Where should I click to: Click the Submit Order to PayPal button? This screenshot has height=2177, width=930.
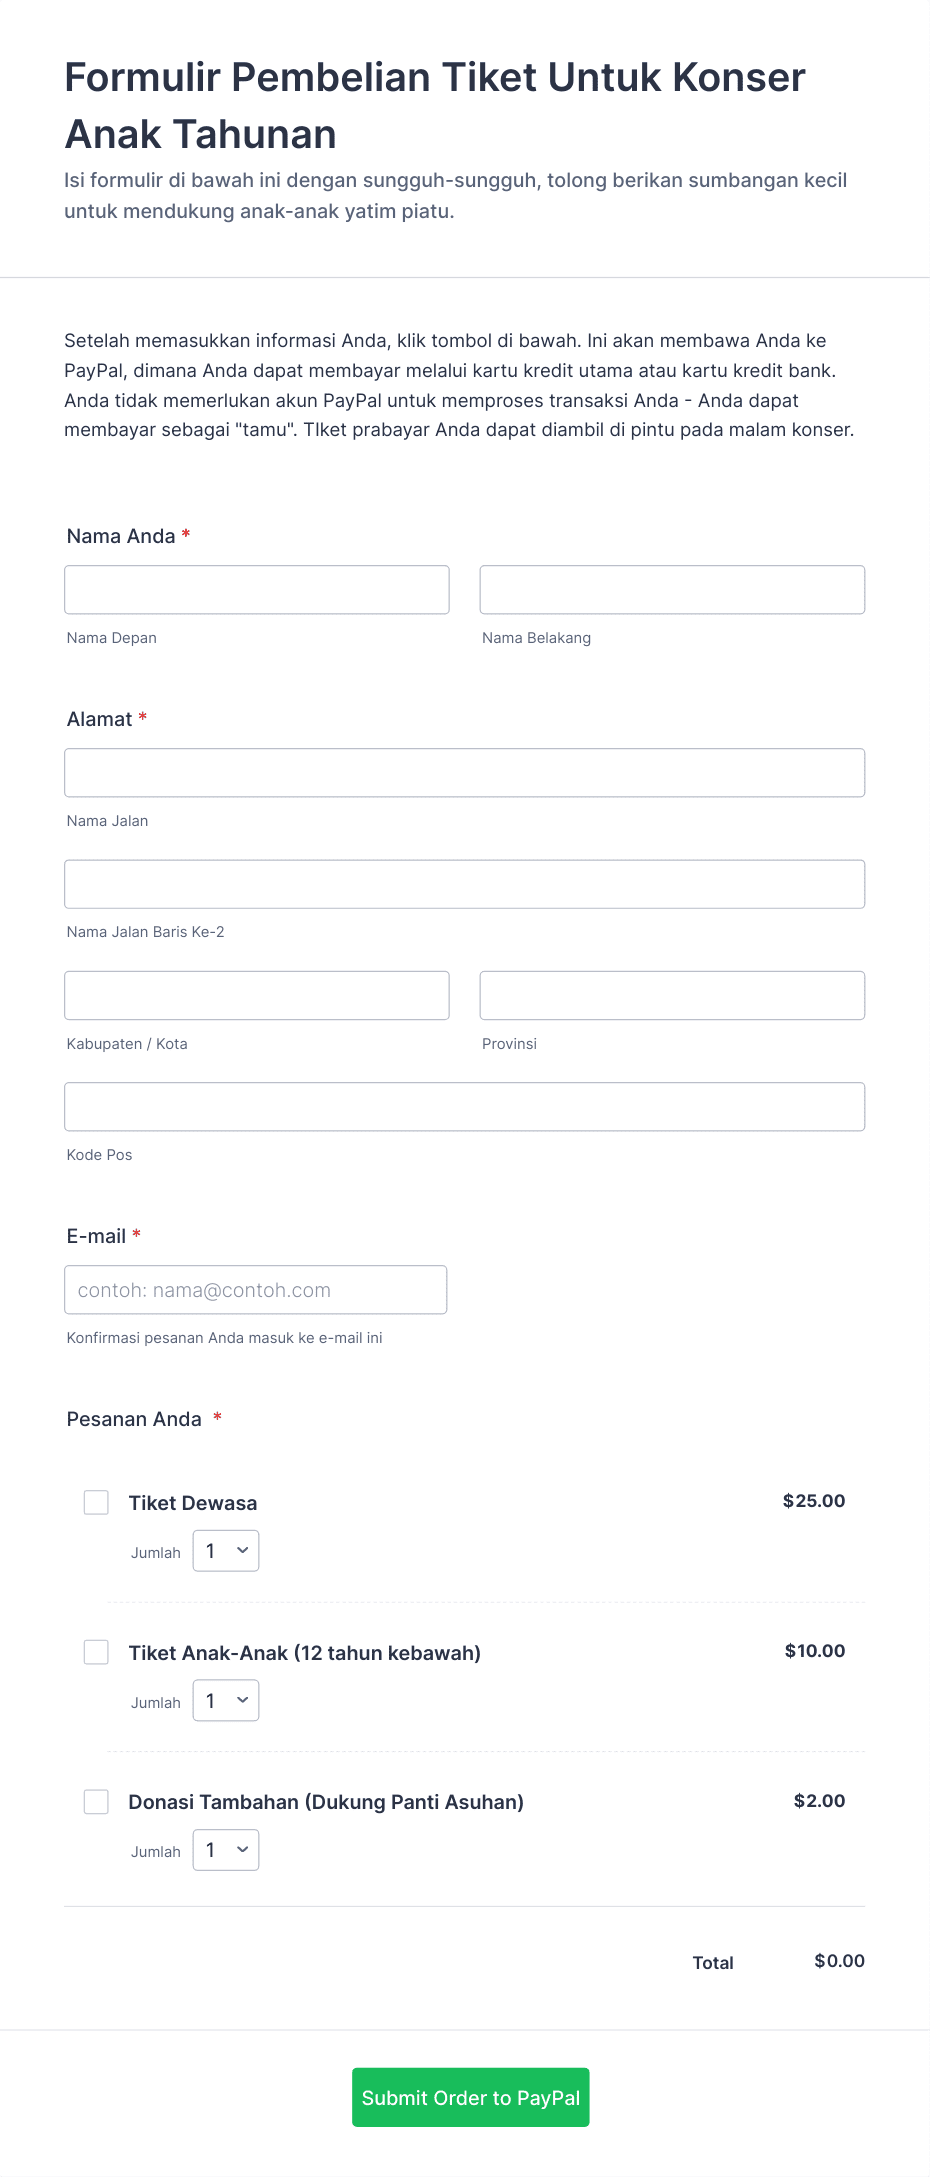(471, 2097)
